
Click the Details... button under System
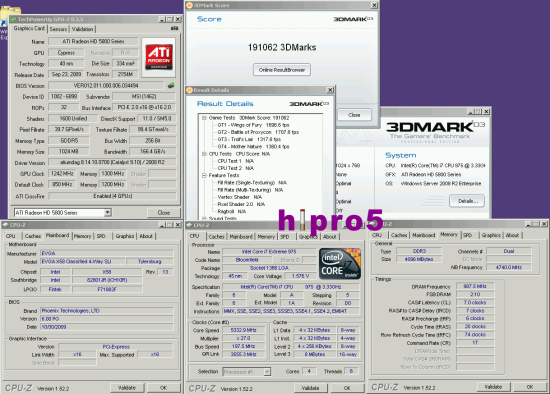[467, 201]
